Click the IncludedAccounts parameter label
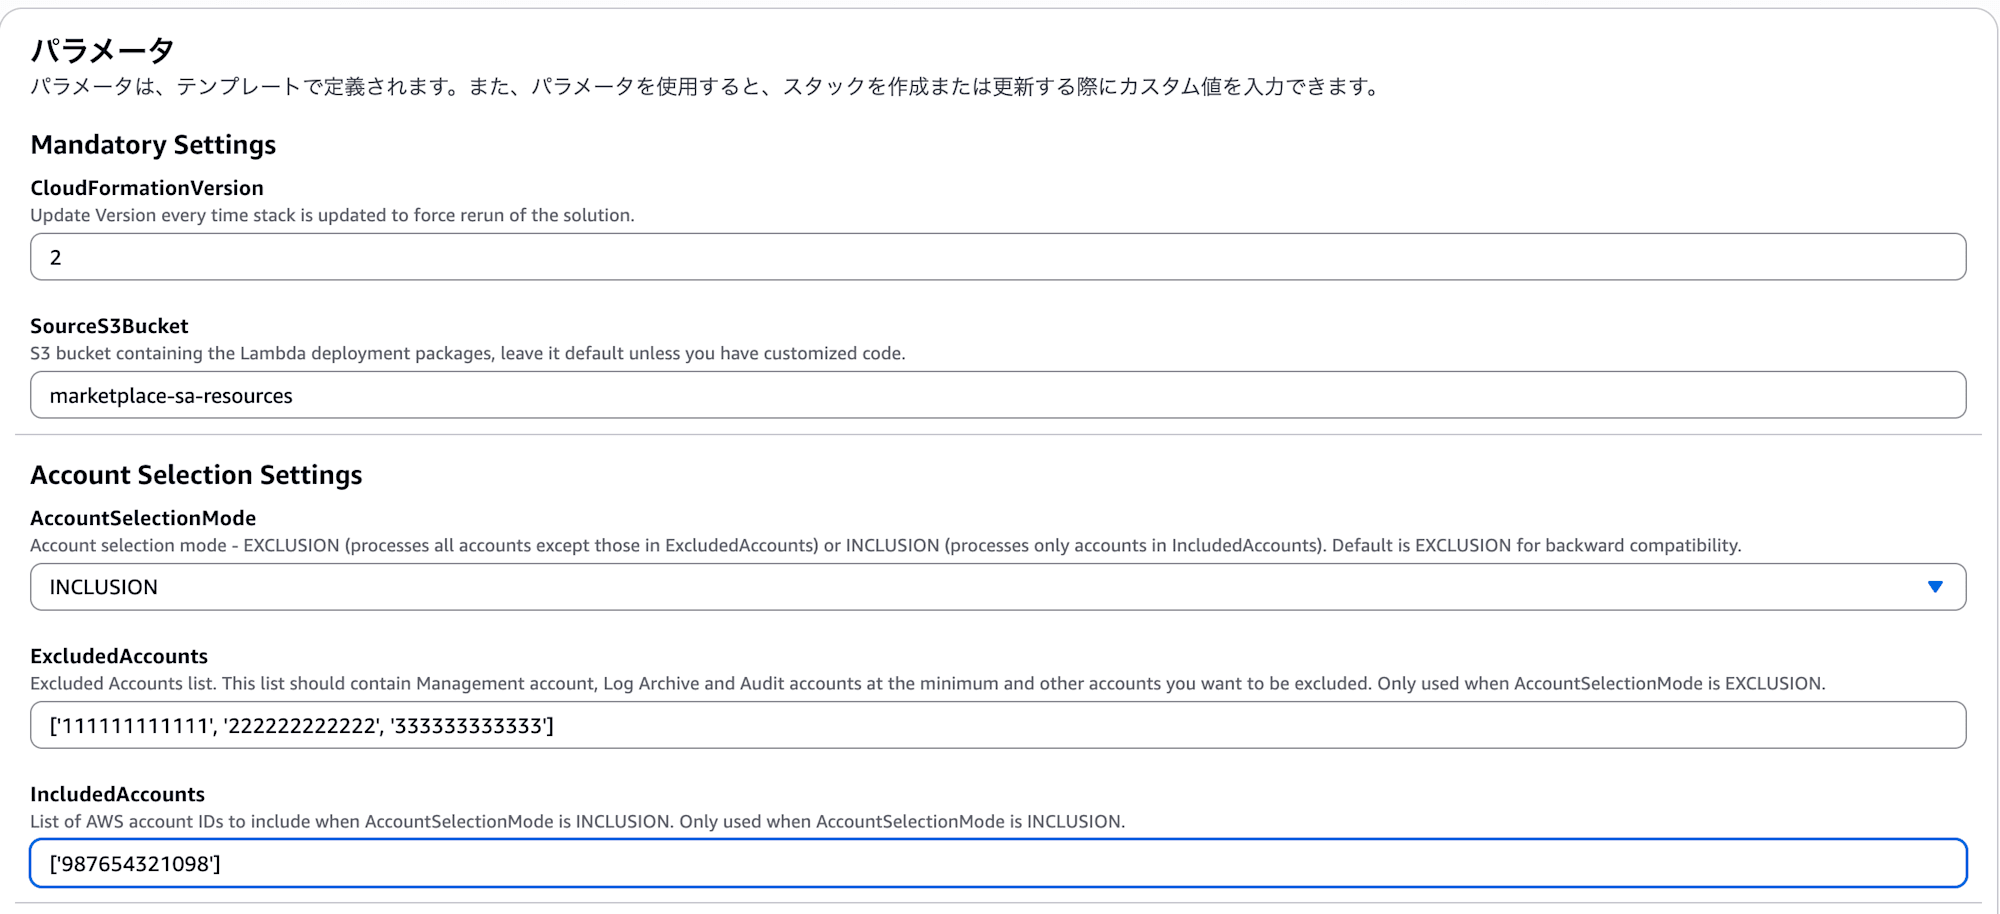2000x914 pixels. (117, 794)
